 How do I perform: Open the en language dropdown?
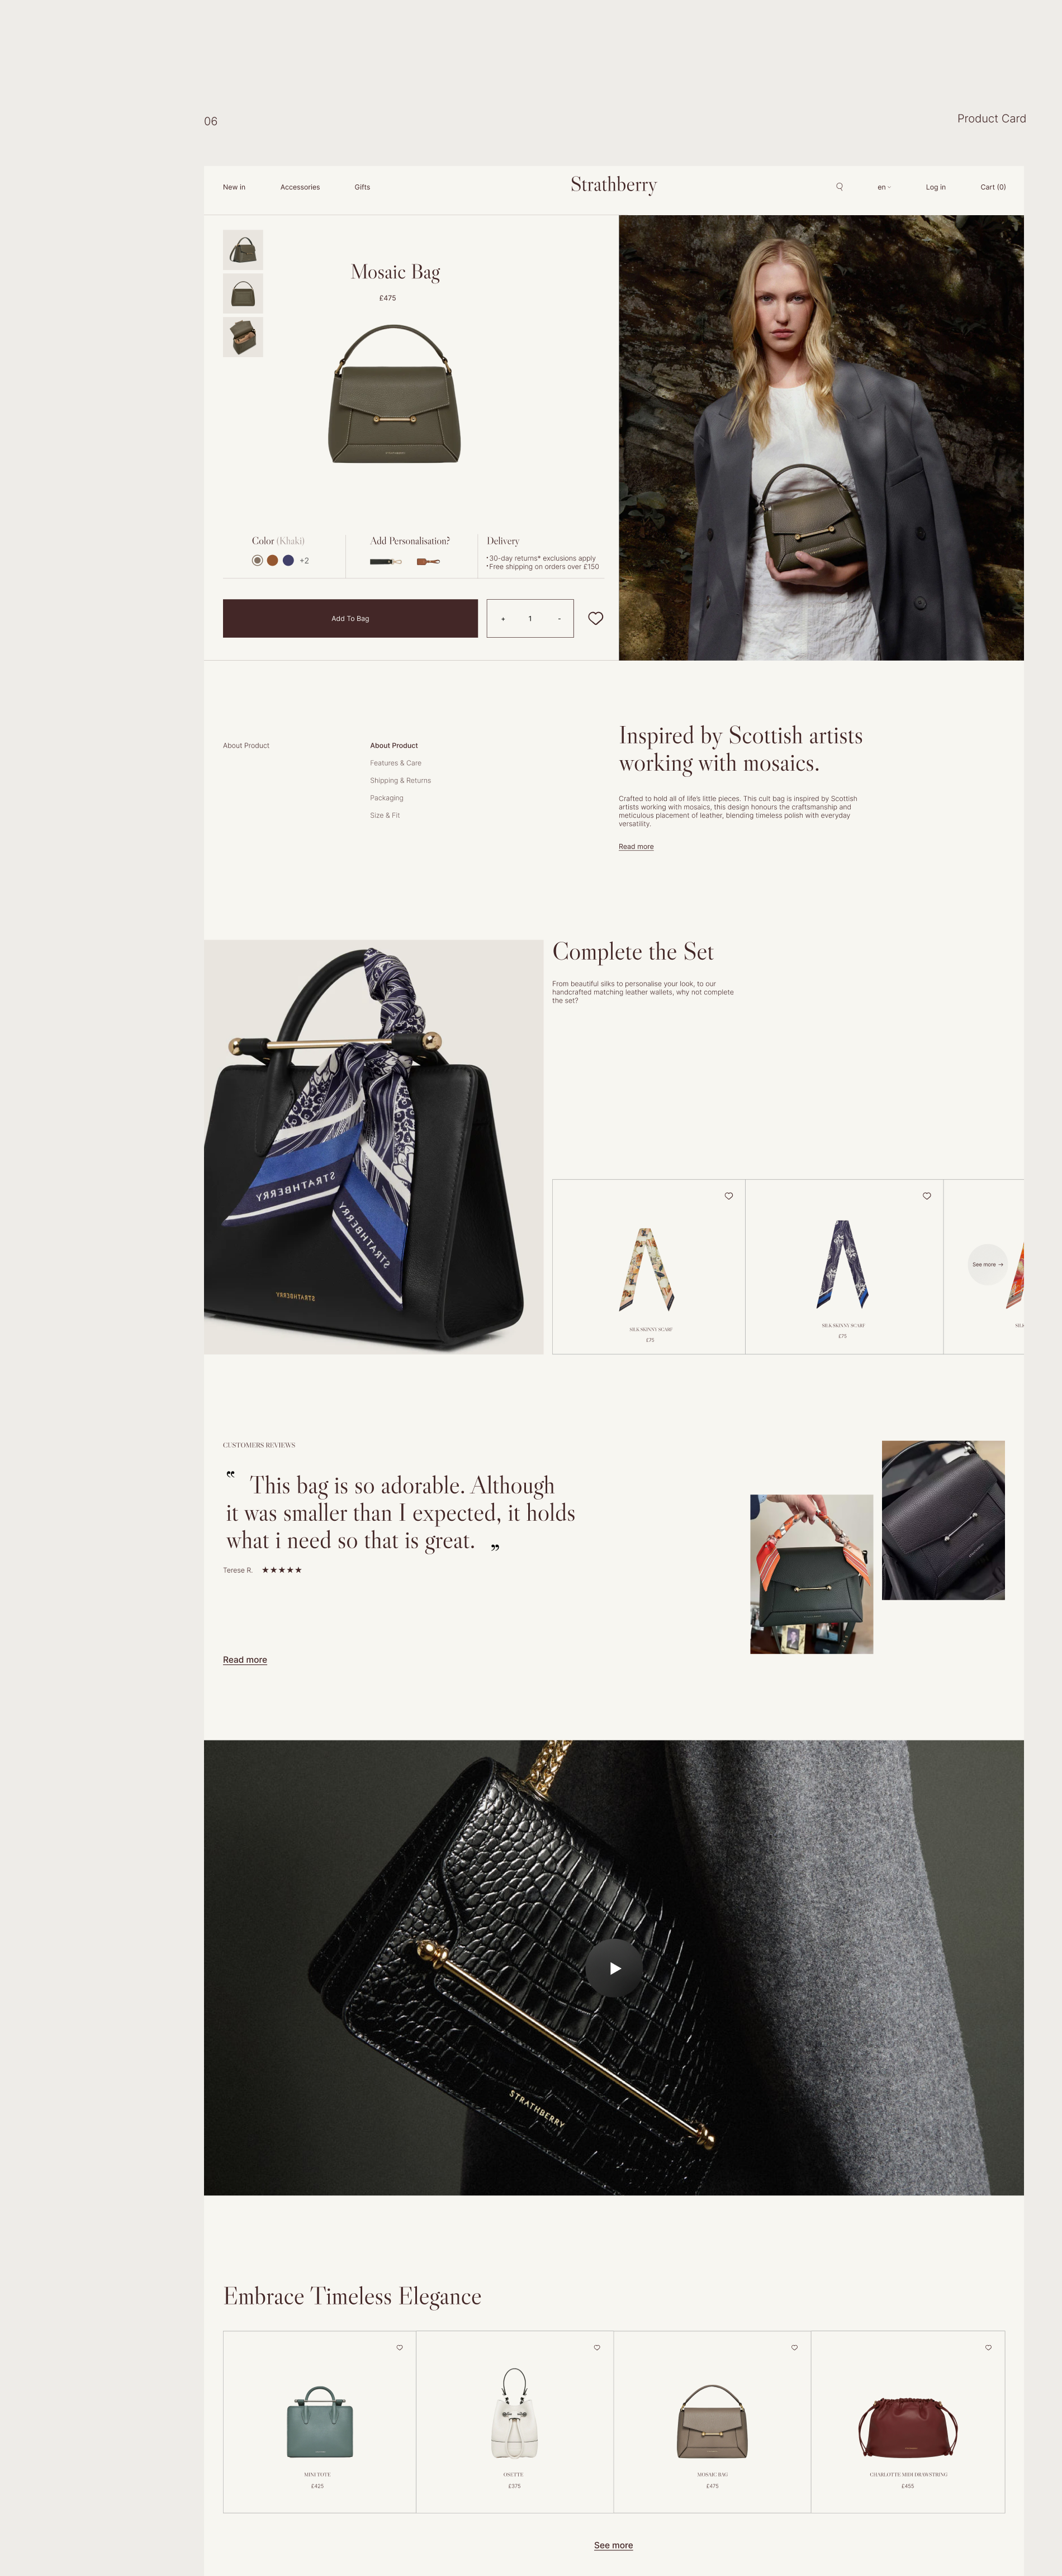click(883, 187)
